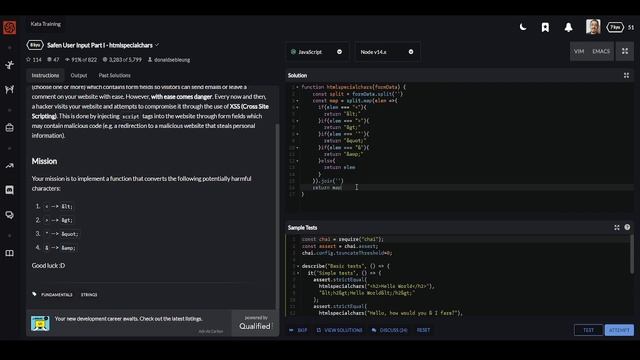The image size is (640, 360).
Task: Open the briefcase jobs sidebar icon
Action: pos(9,128)
